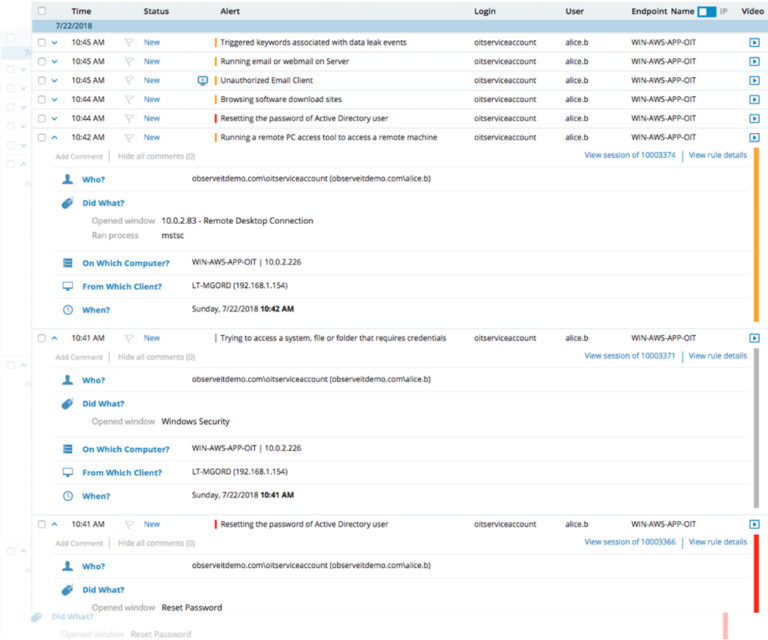Image resolution: width=768 pixels, height=640 pixels.
Task: Collapse the 10:42 AM remote PC access alert
Action: [x=54, y=137]
